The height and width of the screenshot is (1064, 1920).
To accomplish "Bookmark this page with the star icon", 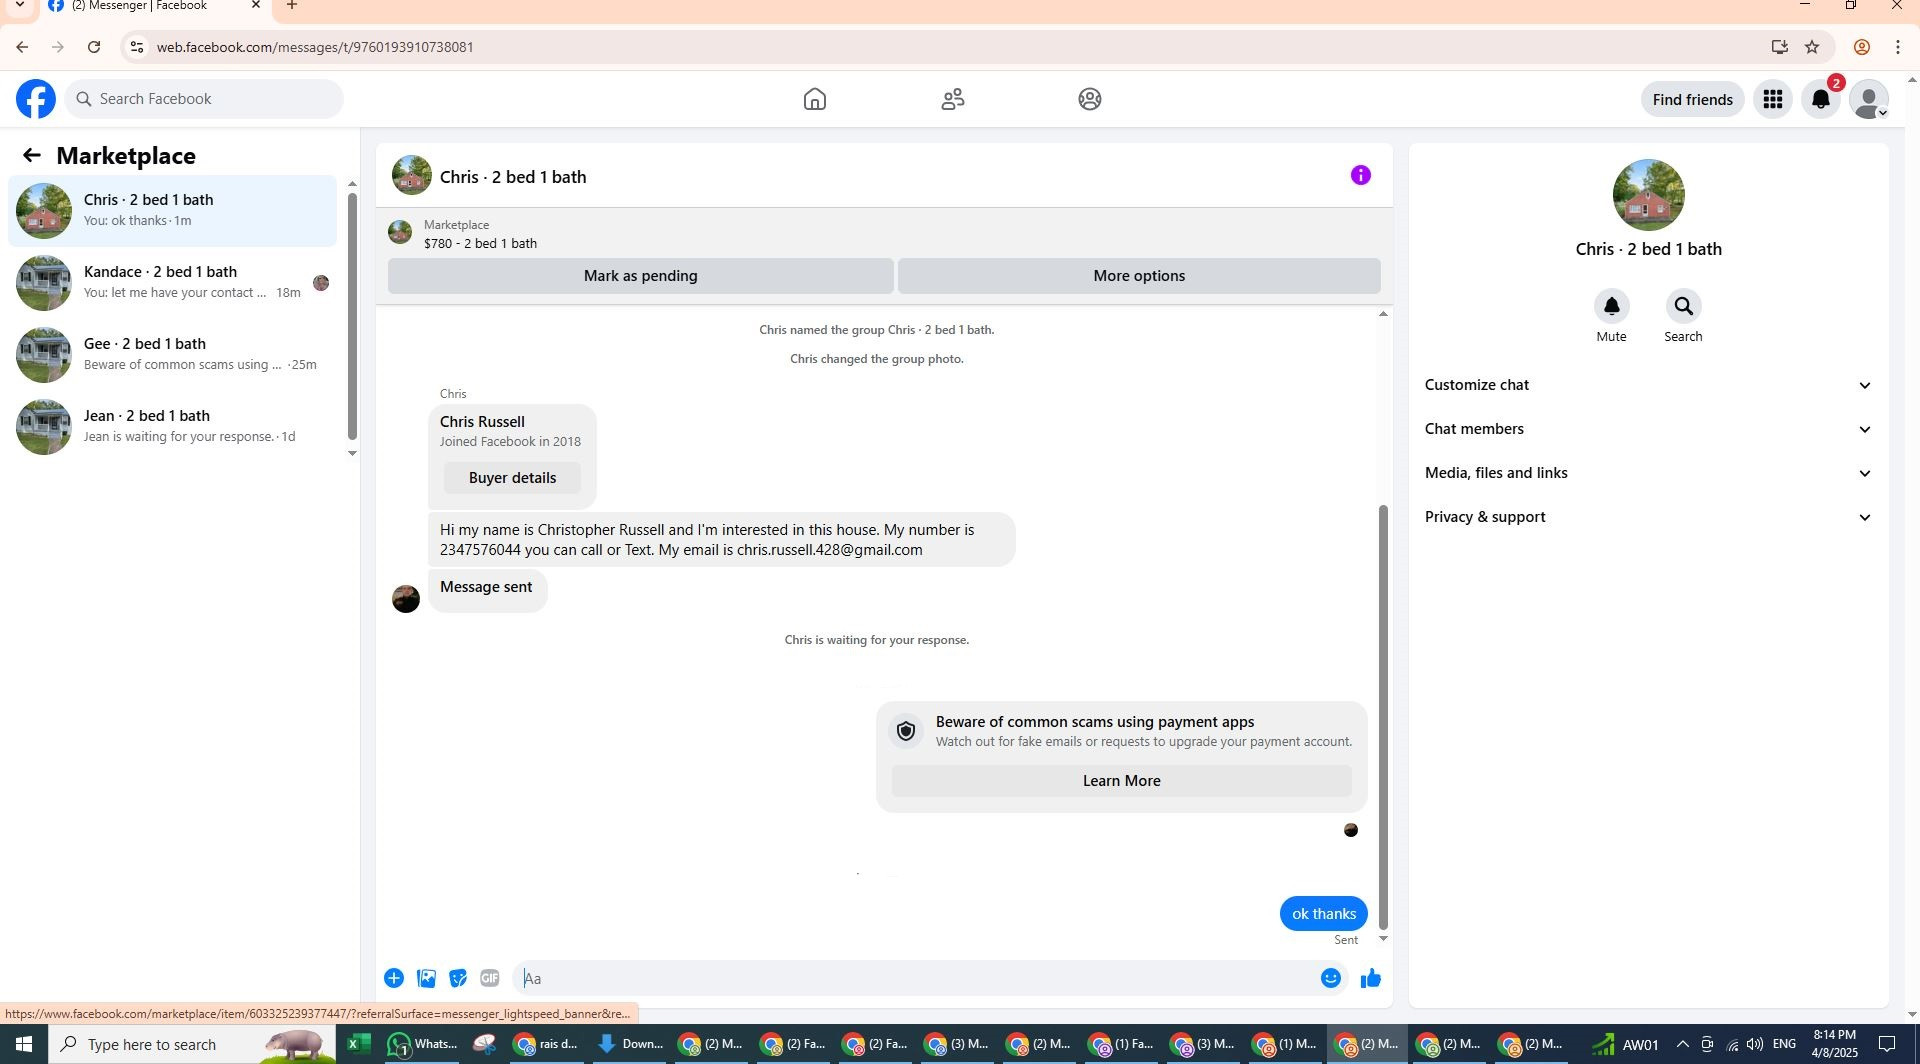I will click(1812, 47).
